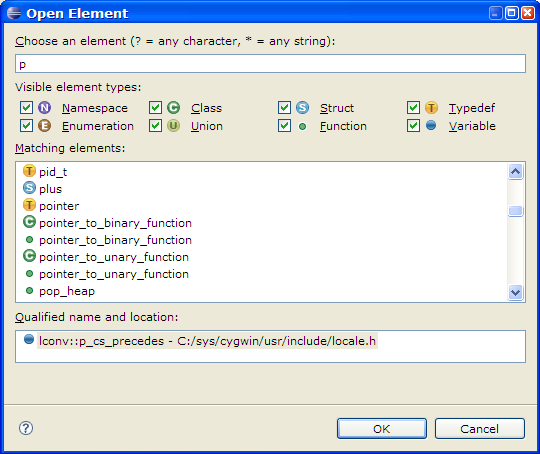The image size is (540, 454).
Task: Click the typedef icon beside pid_t
Action: click(29, 171)
